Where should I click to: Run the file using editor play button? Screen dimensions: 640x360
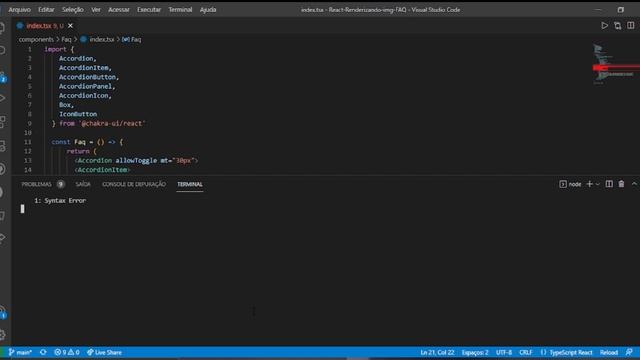tap(604, 26)
